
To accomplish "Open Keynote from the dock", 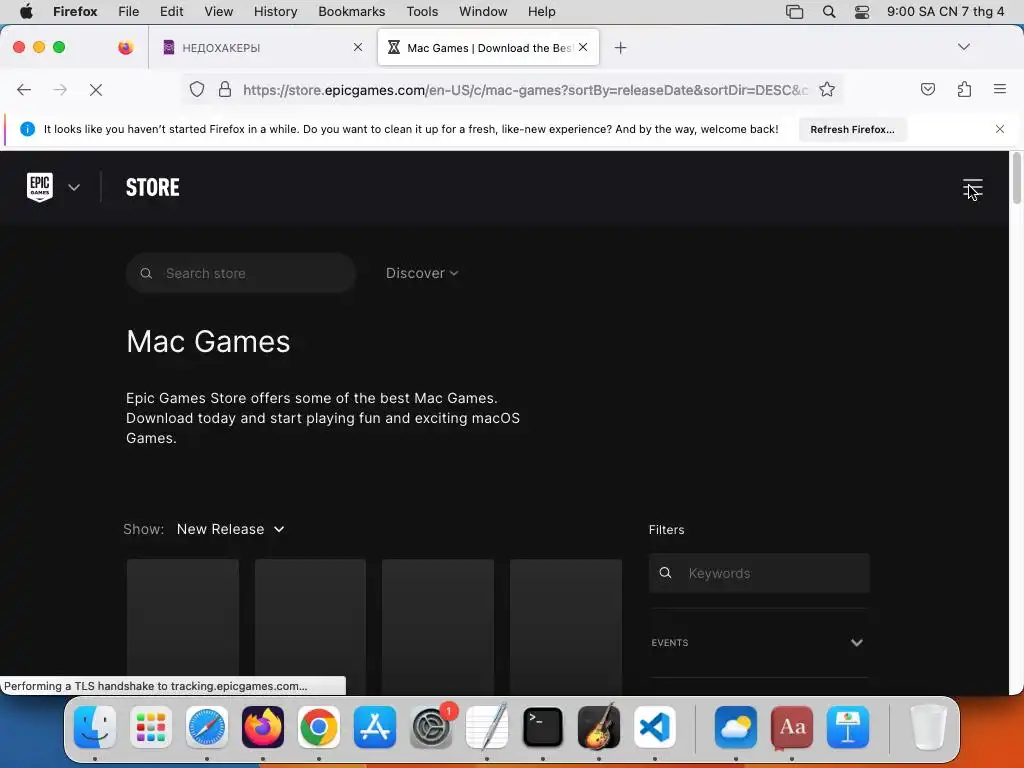I will [x=848, y=727].
